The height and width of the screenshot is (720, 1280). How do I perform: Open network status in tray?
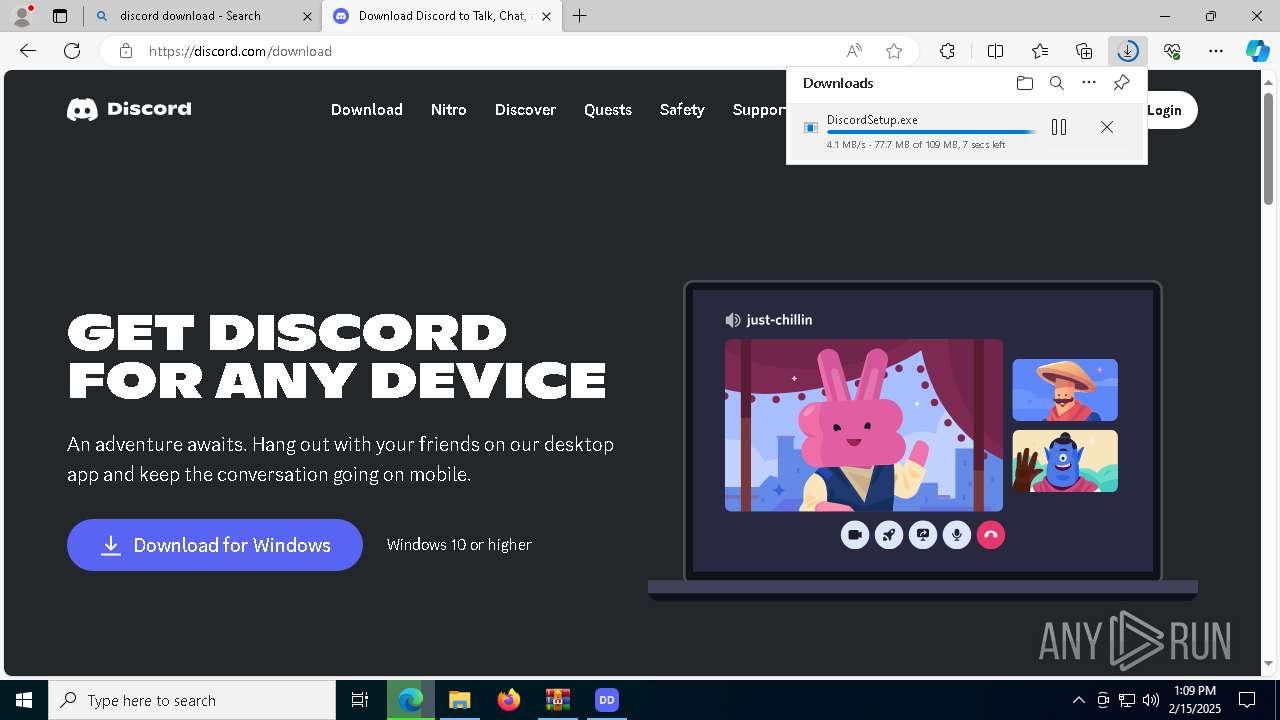click(1127, 700)
